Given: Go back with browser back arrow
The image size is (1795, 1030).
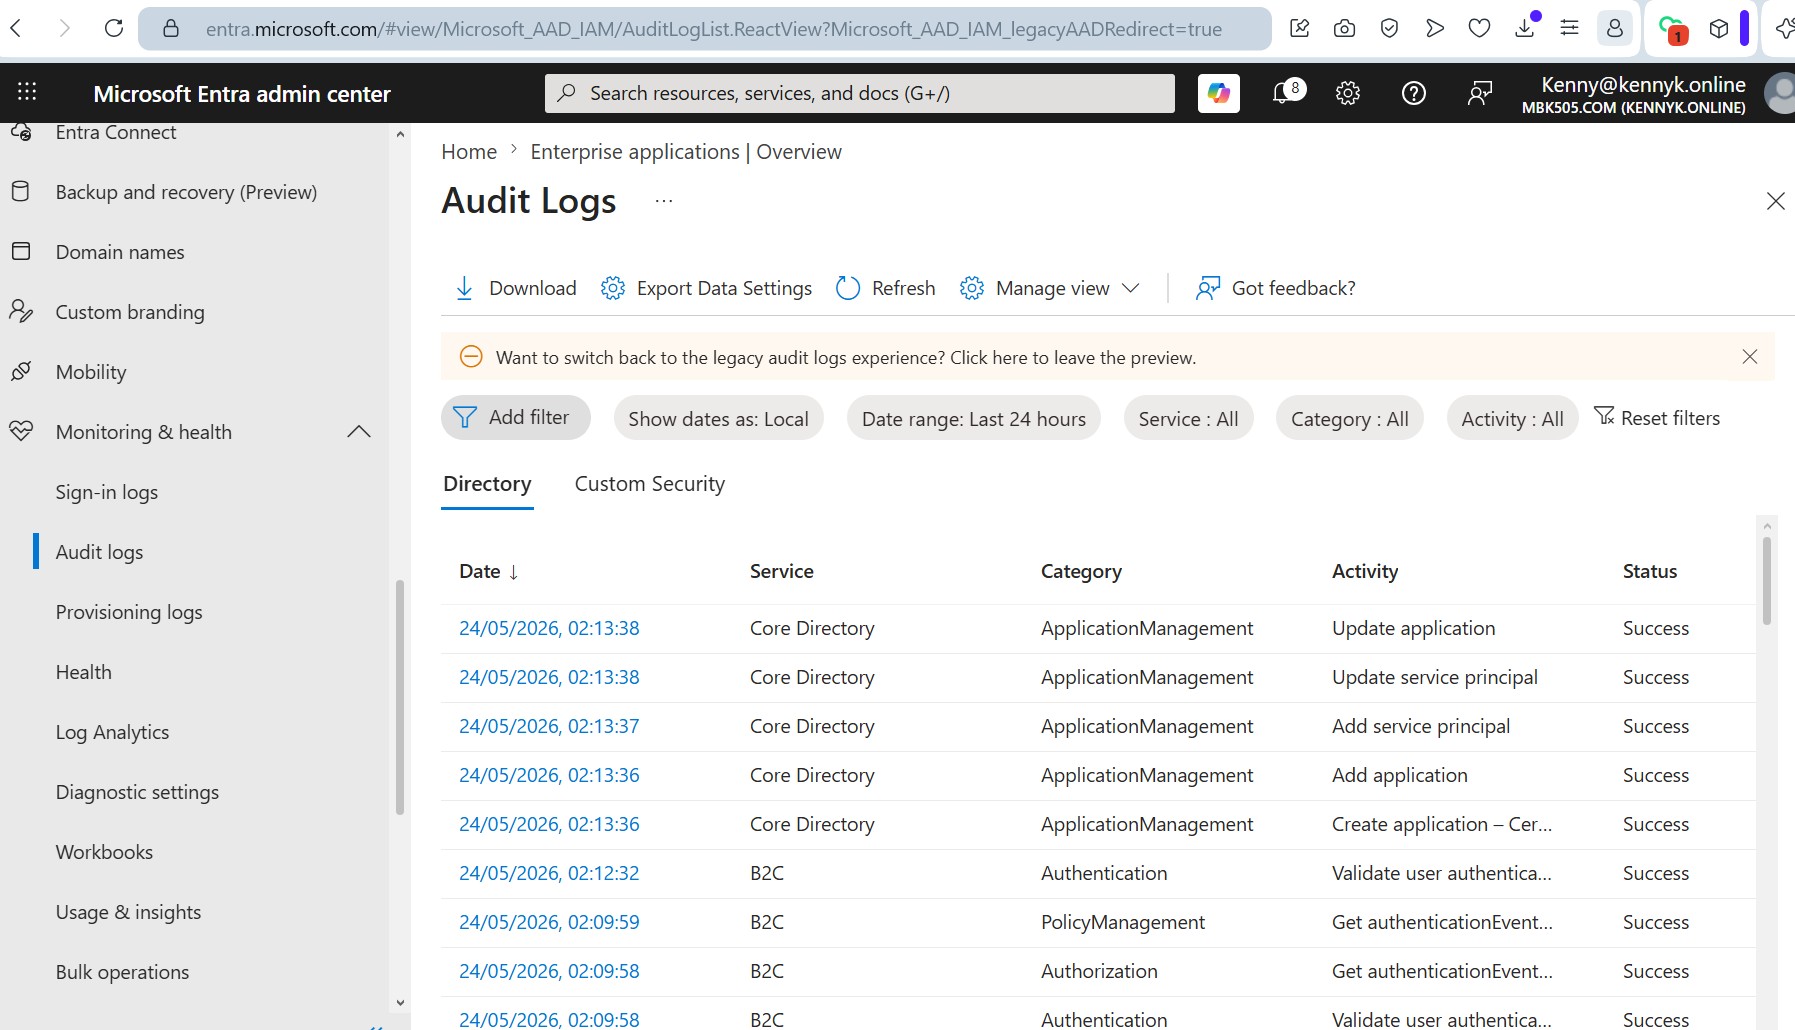Looking at the screenshot, I should (x=16, y=28).
